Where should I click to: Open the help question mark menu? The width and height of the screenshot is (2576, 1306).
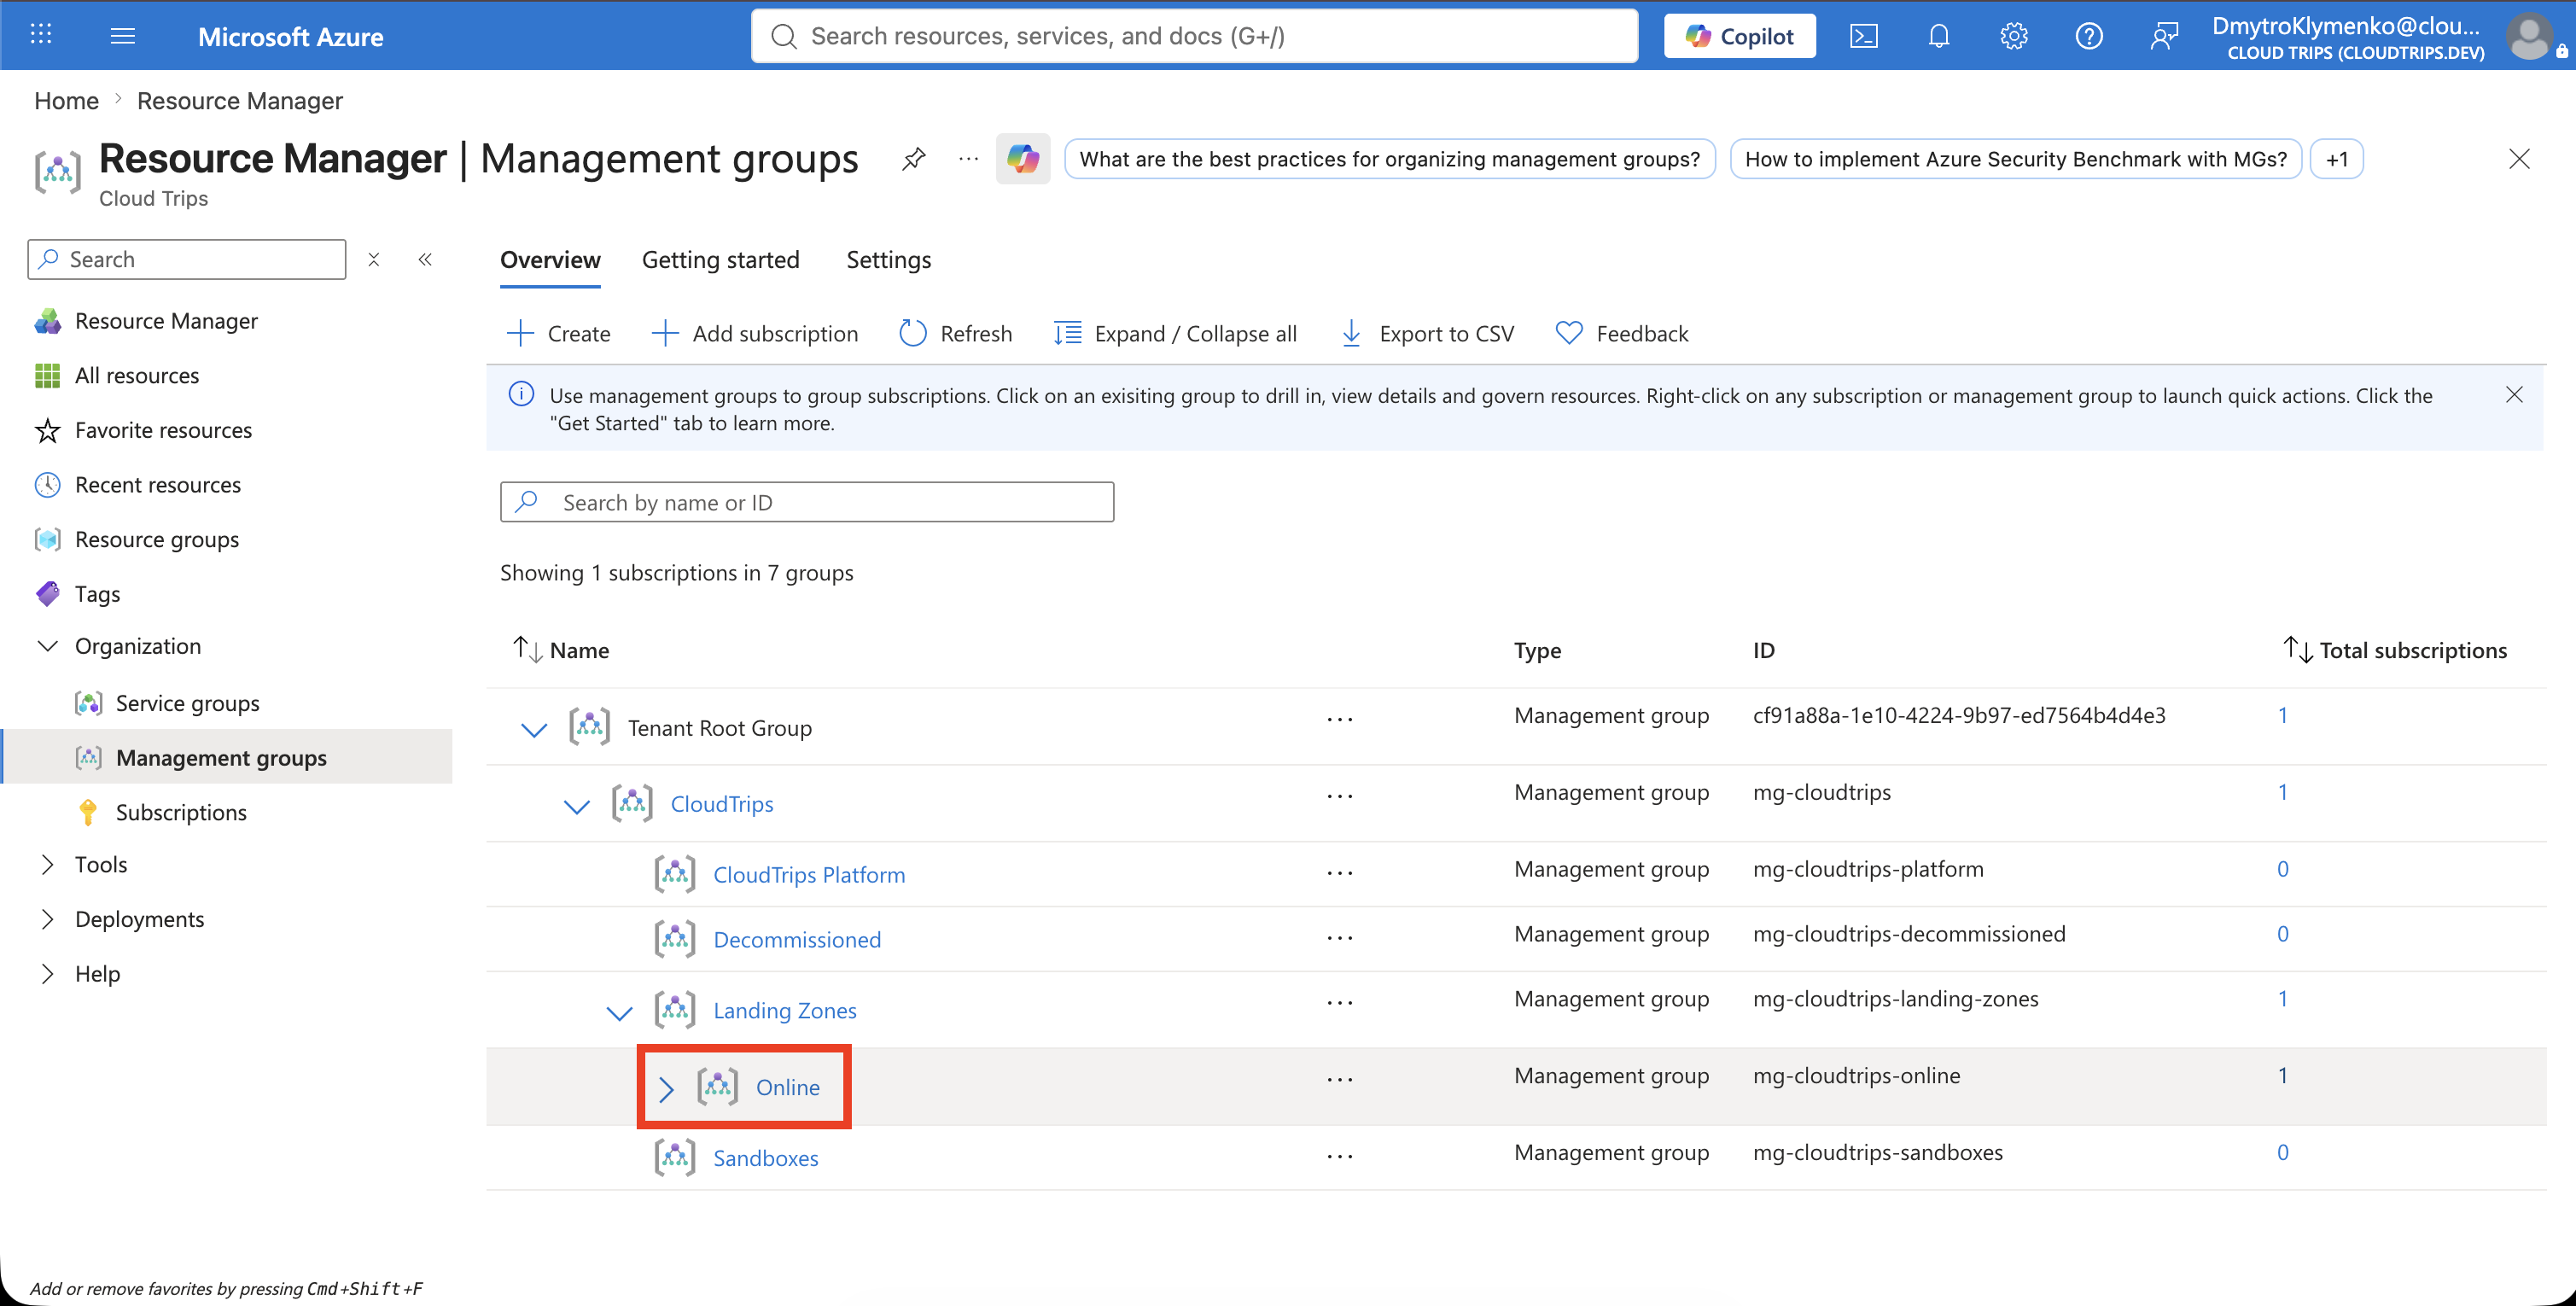click(2088, 36)
